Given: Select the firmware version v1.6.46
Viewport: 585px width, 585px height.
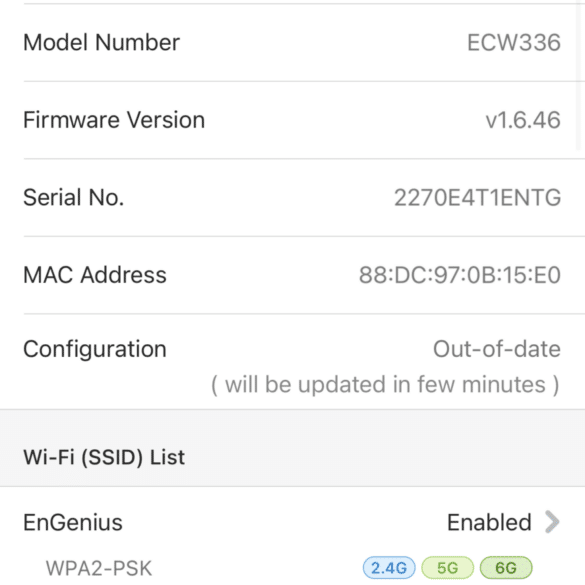Looking at the screenshot, I should coord(523,120).
